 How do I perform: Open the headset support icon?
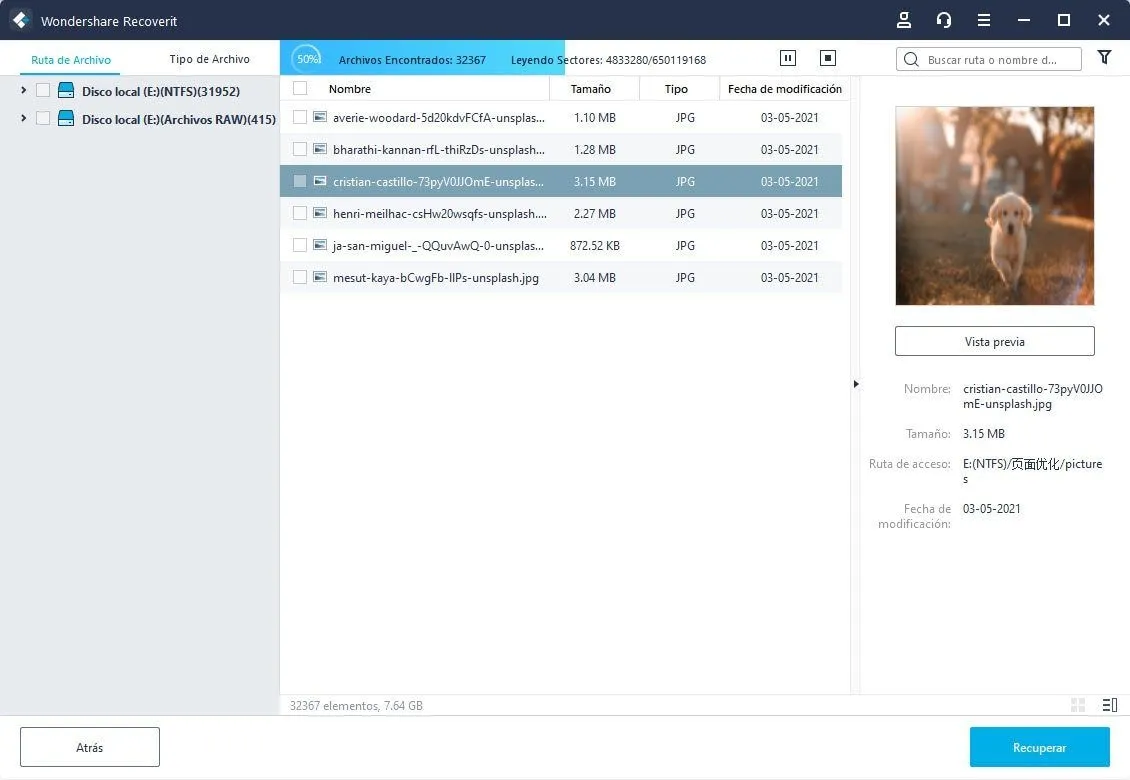click(943, 20)
